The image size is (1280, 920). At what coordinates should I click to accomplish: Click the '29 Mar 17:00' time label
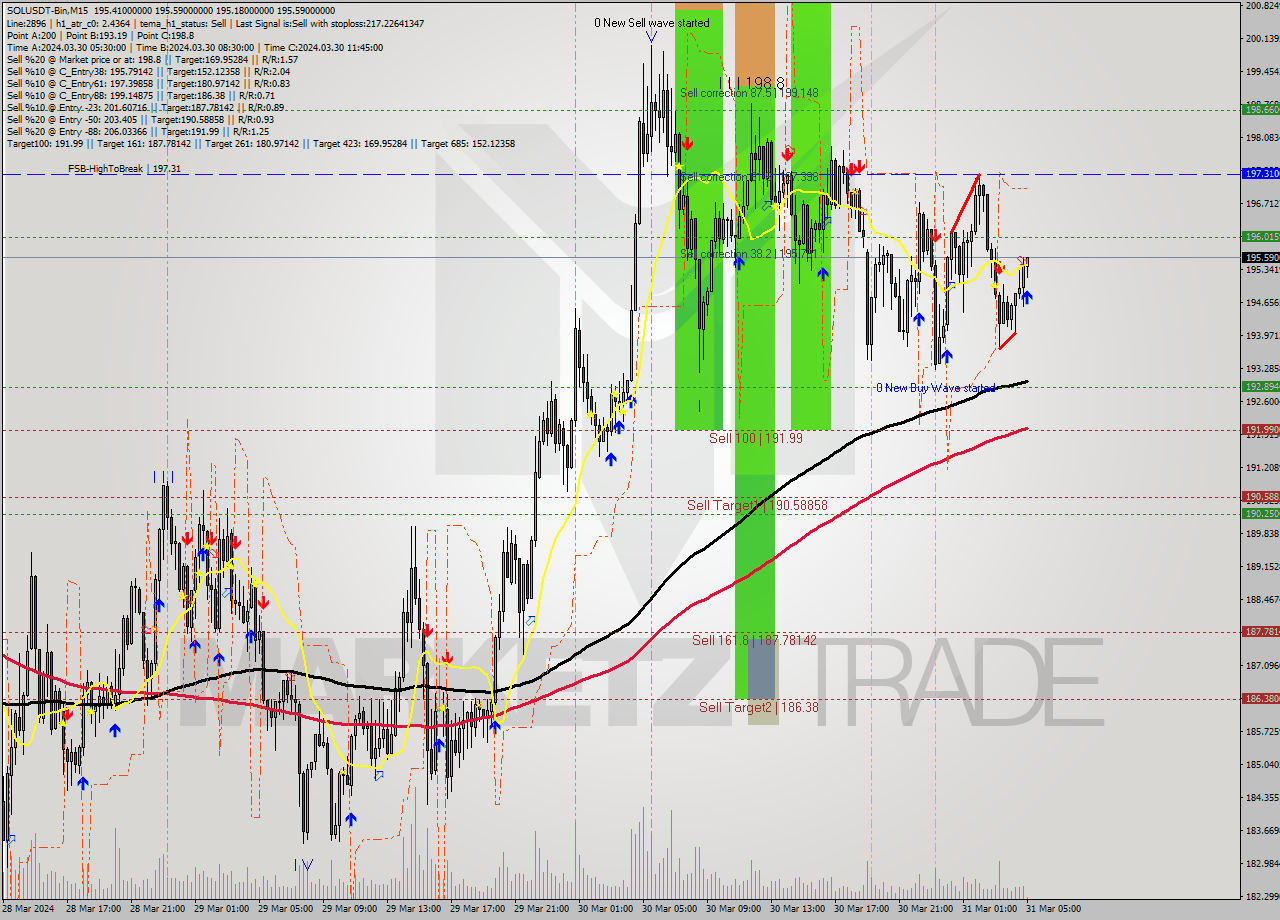(478, 909)
